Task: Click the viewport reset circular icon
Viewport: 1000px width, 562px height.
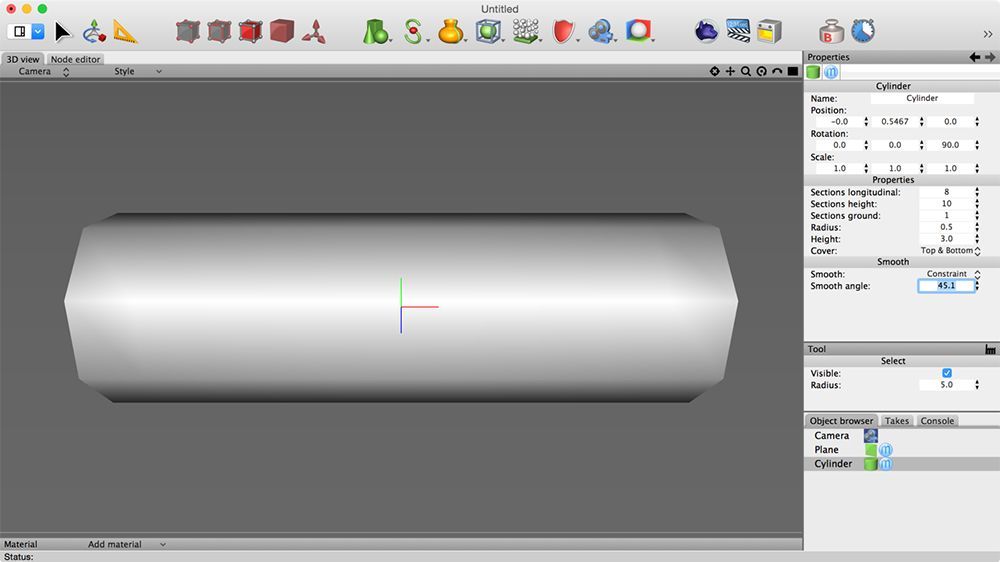Action: pos(761,71)
